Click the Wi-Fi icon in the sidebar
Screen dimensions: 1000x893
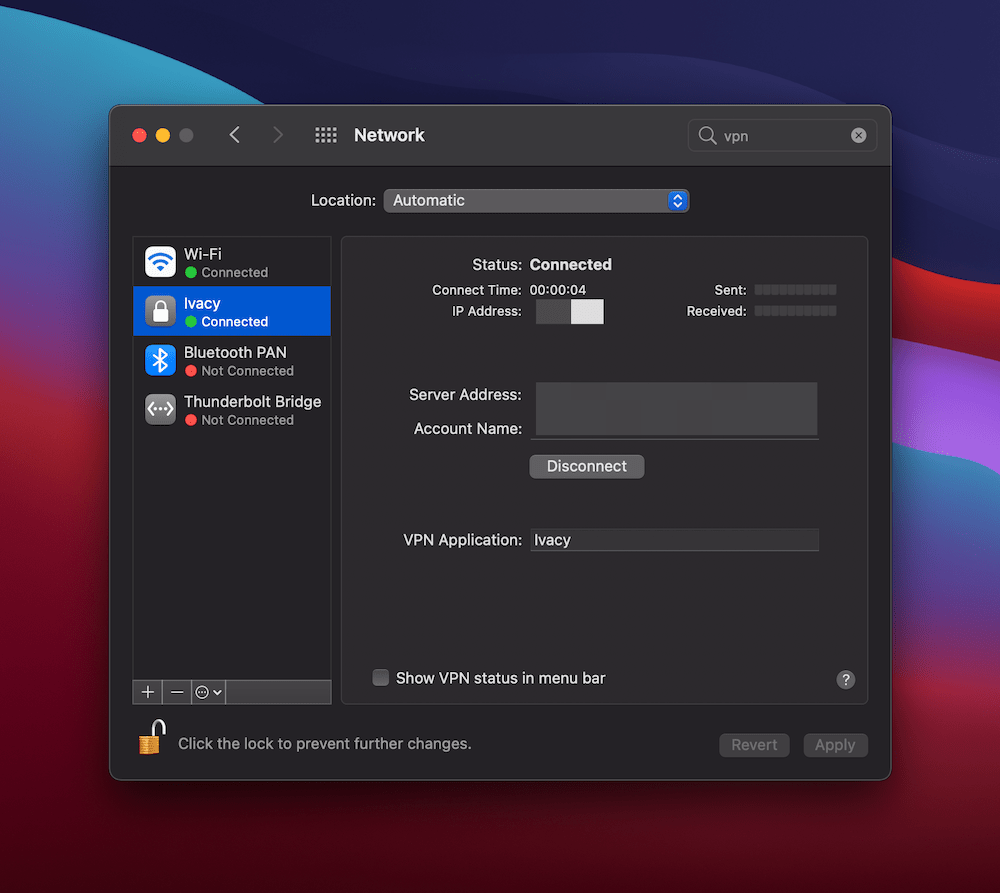160,262
